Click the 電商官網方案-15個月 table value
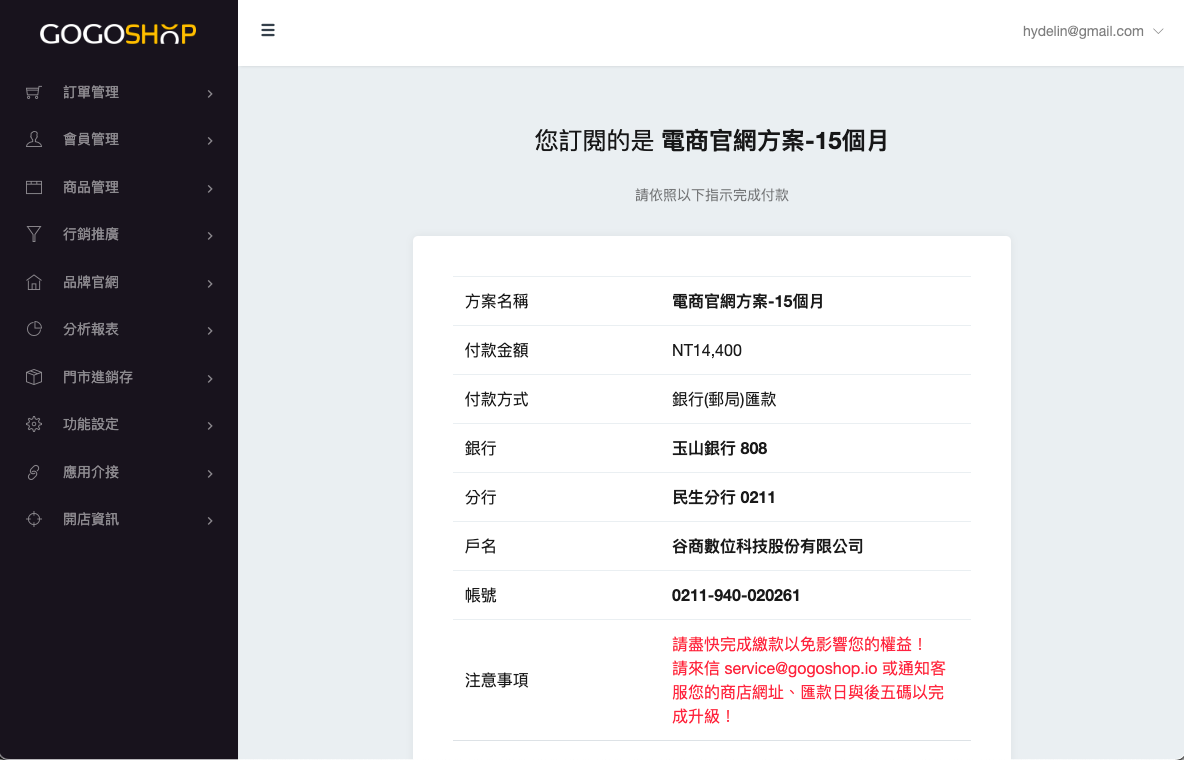This screenshot has height=760, width=1184. [x=748, y=301]
